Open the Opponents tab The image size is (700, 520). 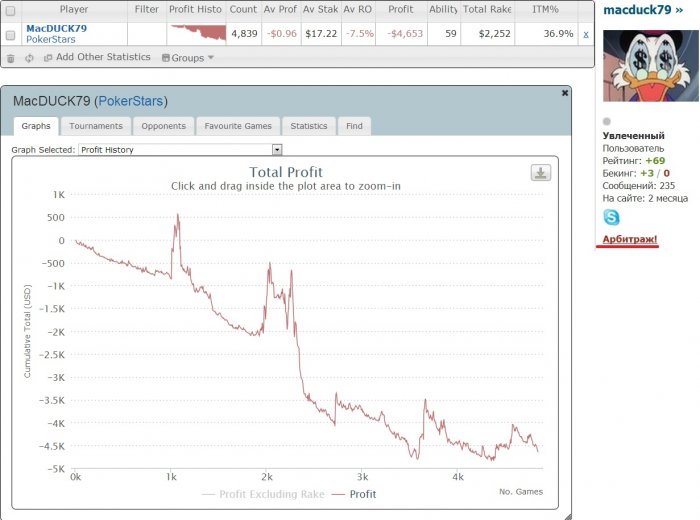(163, 126)
